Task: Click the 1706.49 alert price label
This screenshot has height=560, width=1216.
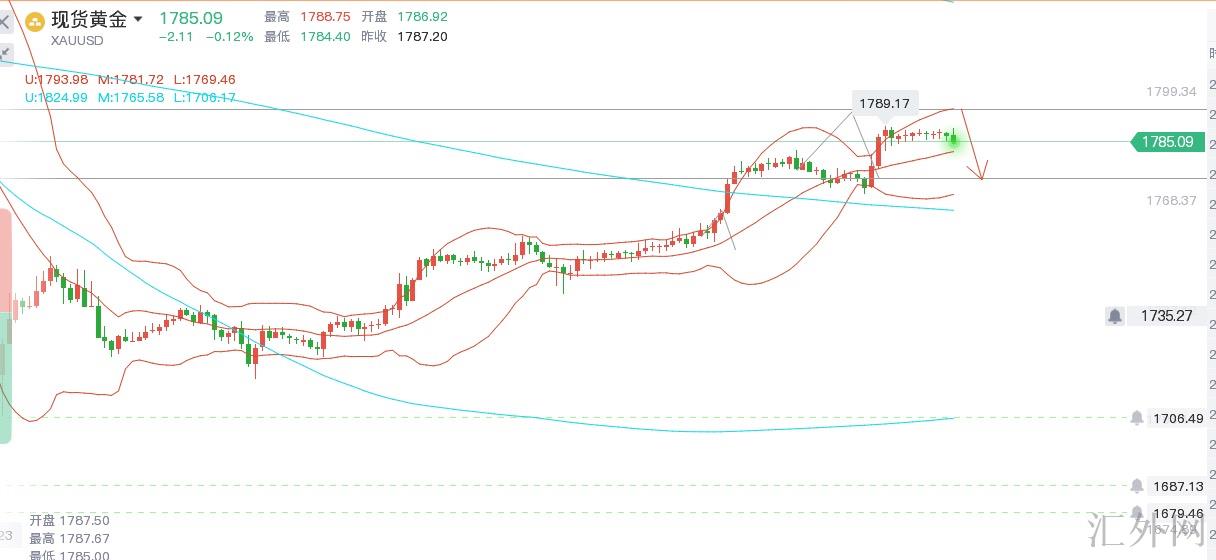Action: point(1177,418)
